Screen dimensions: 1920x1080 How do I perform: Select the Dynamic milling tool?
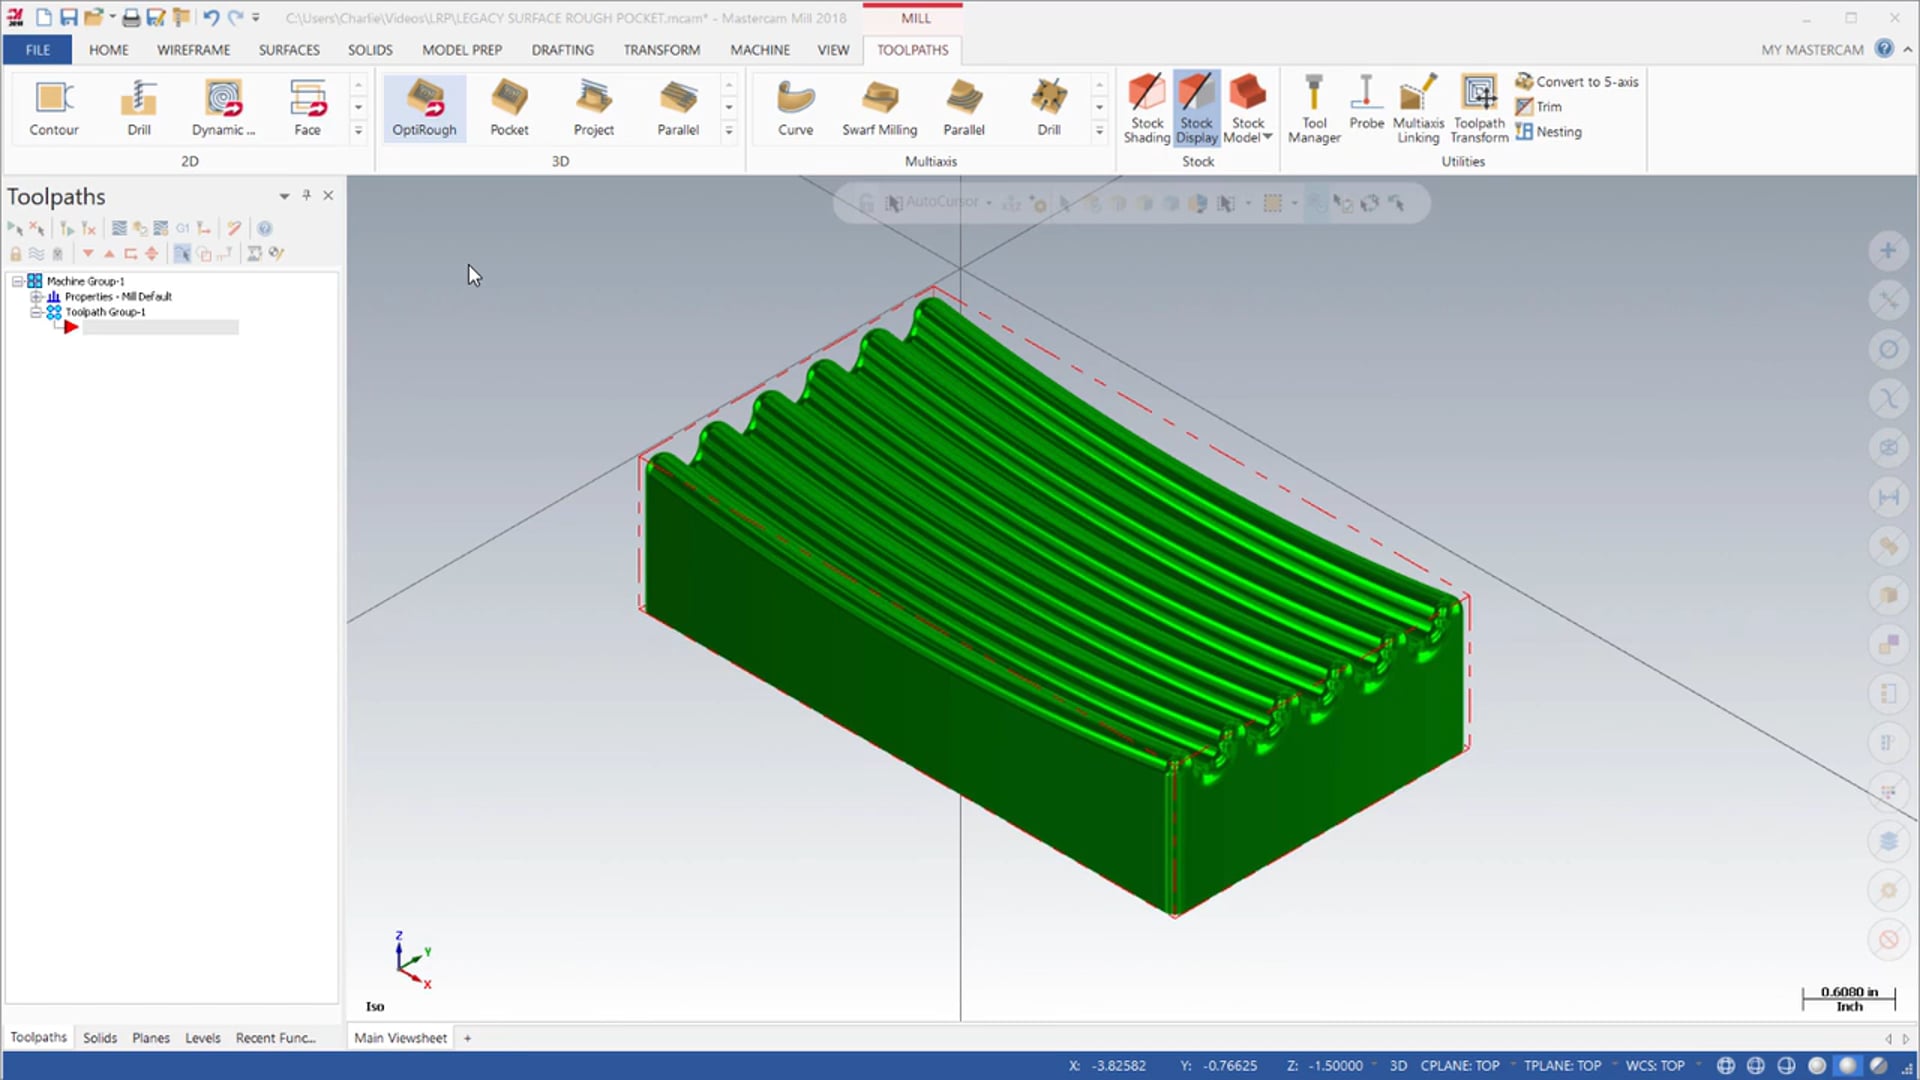(x=223, y=107)
